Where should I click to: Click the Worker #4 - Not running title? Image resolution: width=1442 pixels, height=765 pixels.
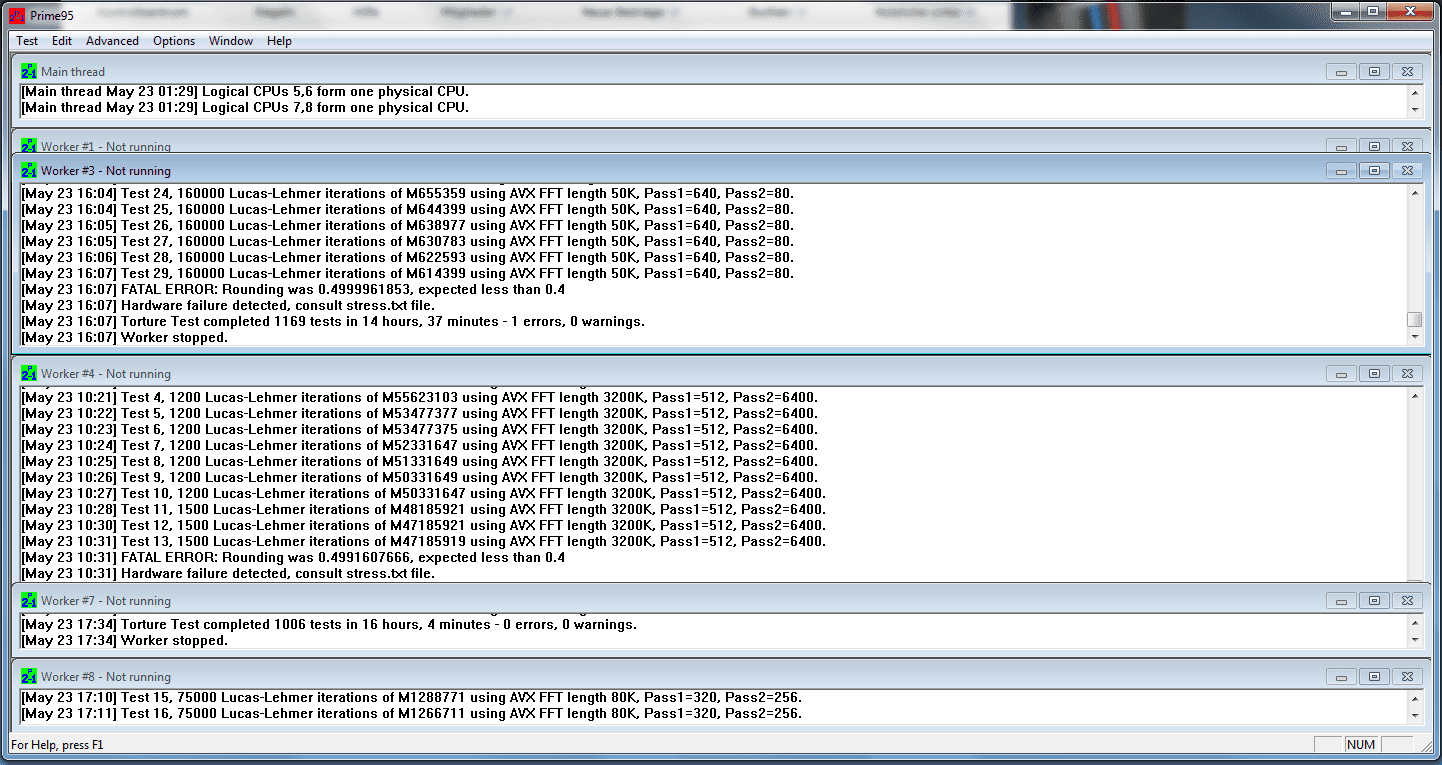pos(106,374)
